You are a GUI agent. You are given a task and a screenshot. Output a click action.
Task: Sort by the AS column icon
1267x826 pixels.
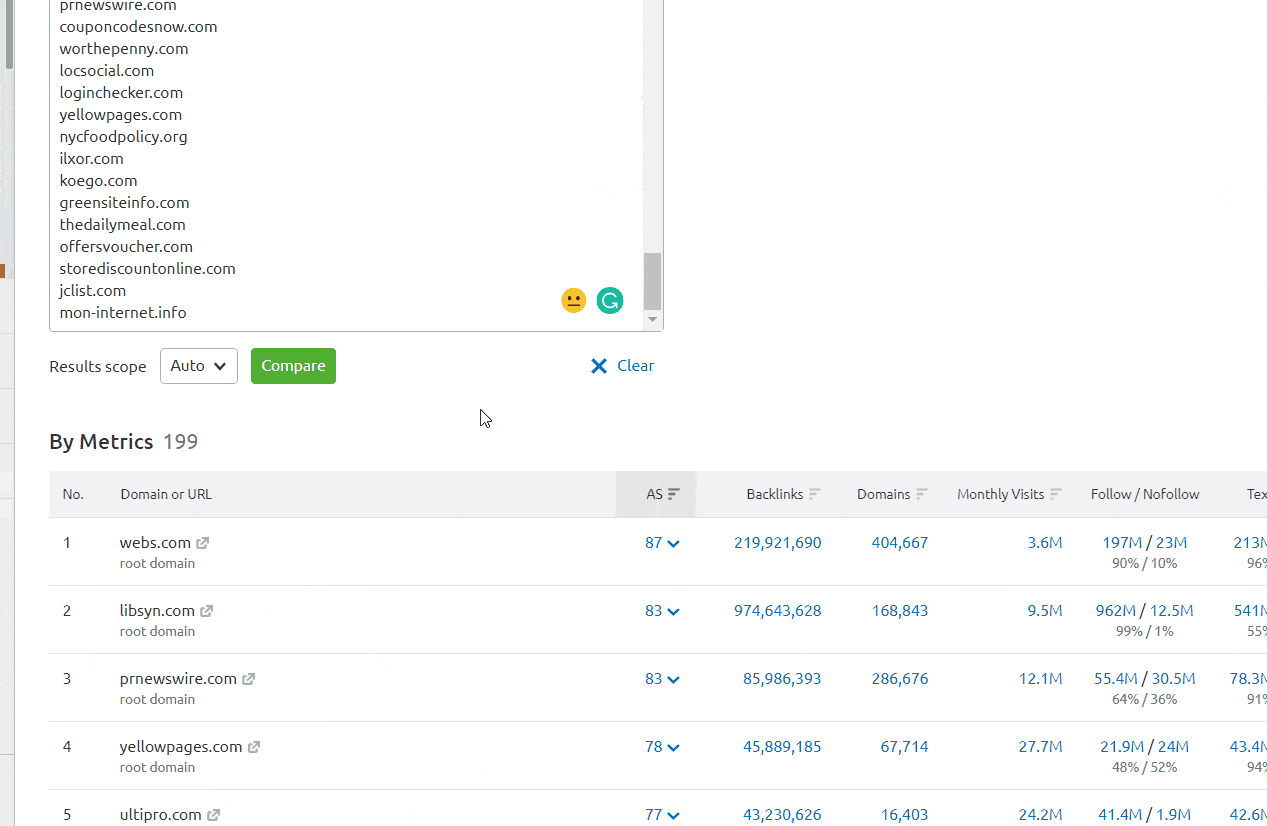point(674,494)
